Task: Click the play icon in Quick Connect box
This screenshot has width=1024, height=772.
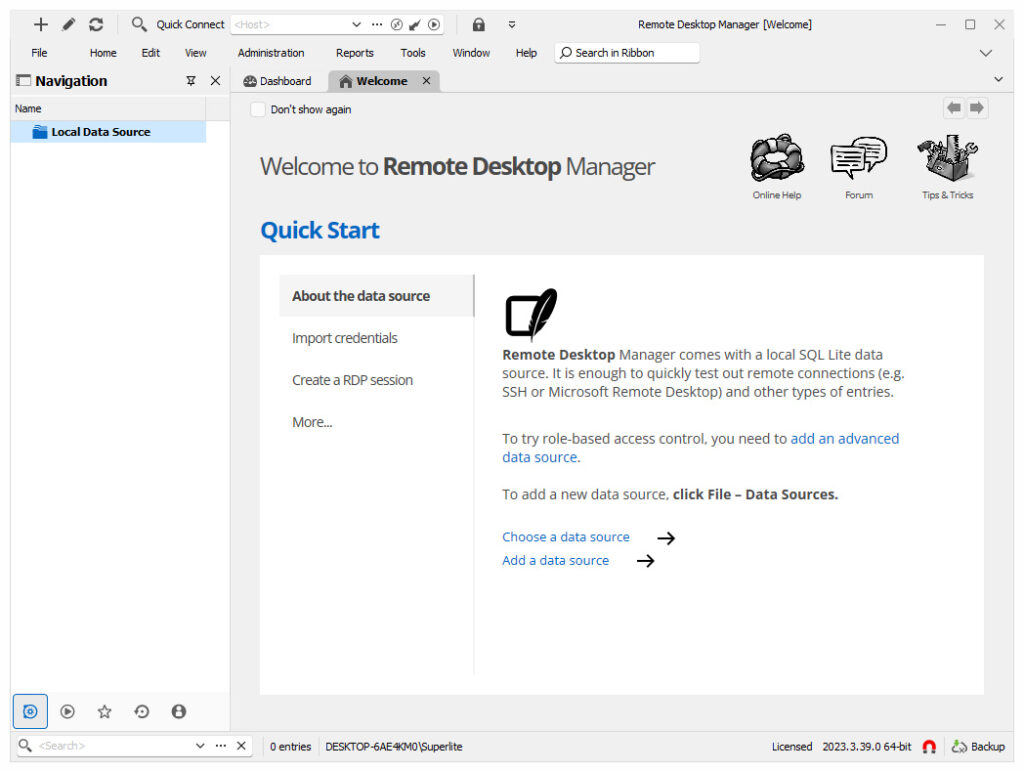Action: coord(434,25)
